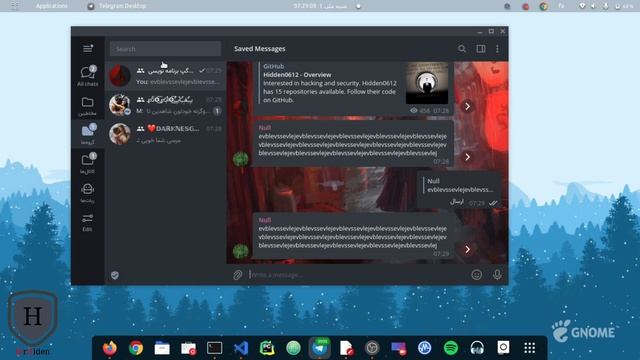Select the All chats folder
This screenshot has height=360, width=640.
point(88,76)
